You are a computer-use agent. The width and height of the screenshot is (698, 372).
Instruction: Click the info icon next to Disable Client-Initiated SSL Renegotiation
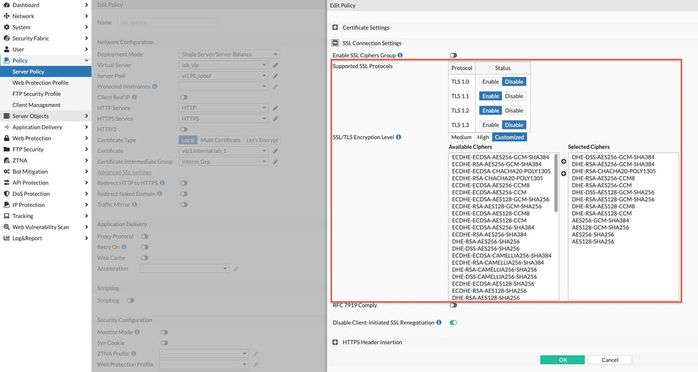click(439, 323)
